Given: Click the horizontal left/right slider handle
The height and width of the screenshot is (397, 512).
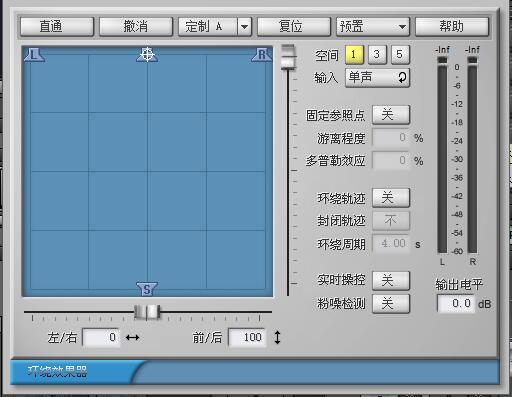Looking at the screenshot, I should tap(147, 312).
